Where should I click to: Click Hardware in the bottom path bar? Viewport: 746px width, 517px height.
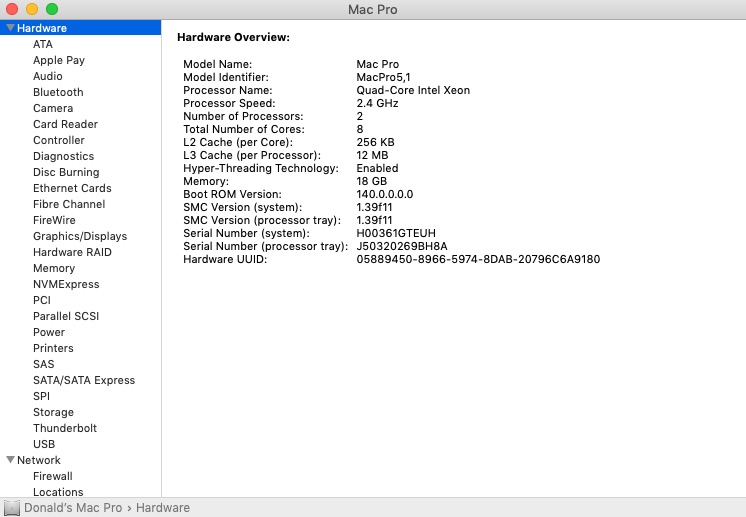pyautogui.click(x=163, y=508)
